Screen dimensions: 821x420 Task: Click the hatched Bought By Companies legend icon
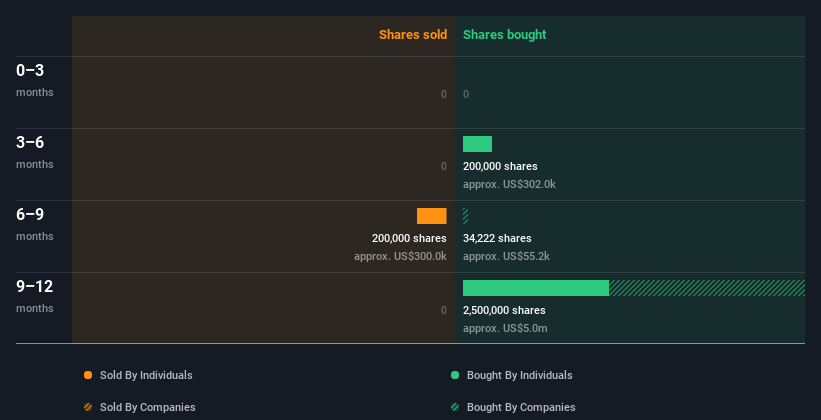[455, 407]
